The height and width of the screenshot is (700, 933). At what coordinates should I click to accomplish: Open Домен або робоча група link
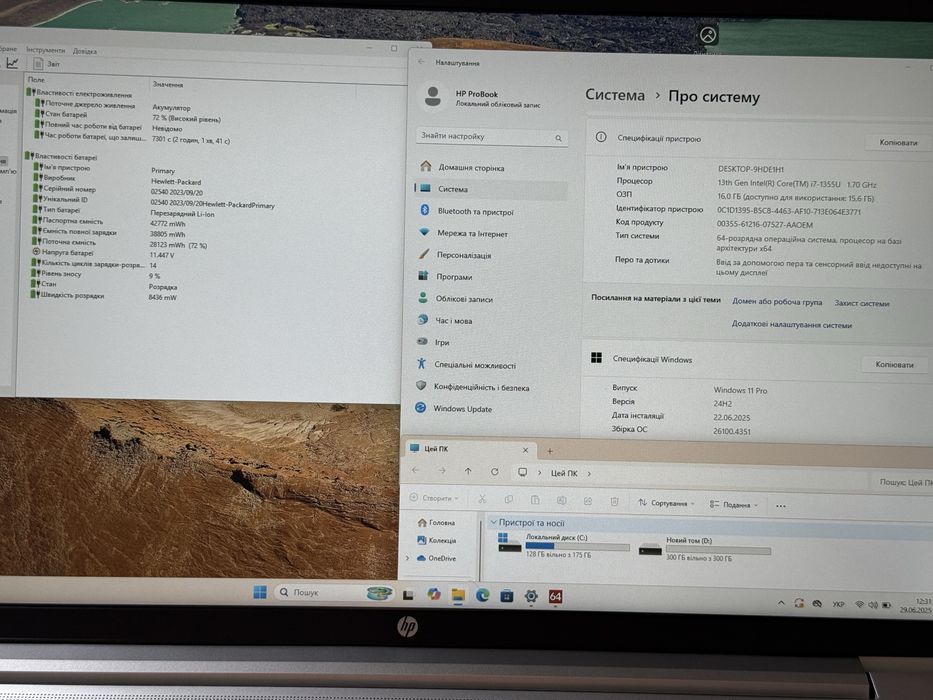coord(777,302)
